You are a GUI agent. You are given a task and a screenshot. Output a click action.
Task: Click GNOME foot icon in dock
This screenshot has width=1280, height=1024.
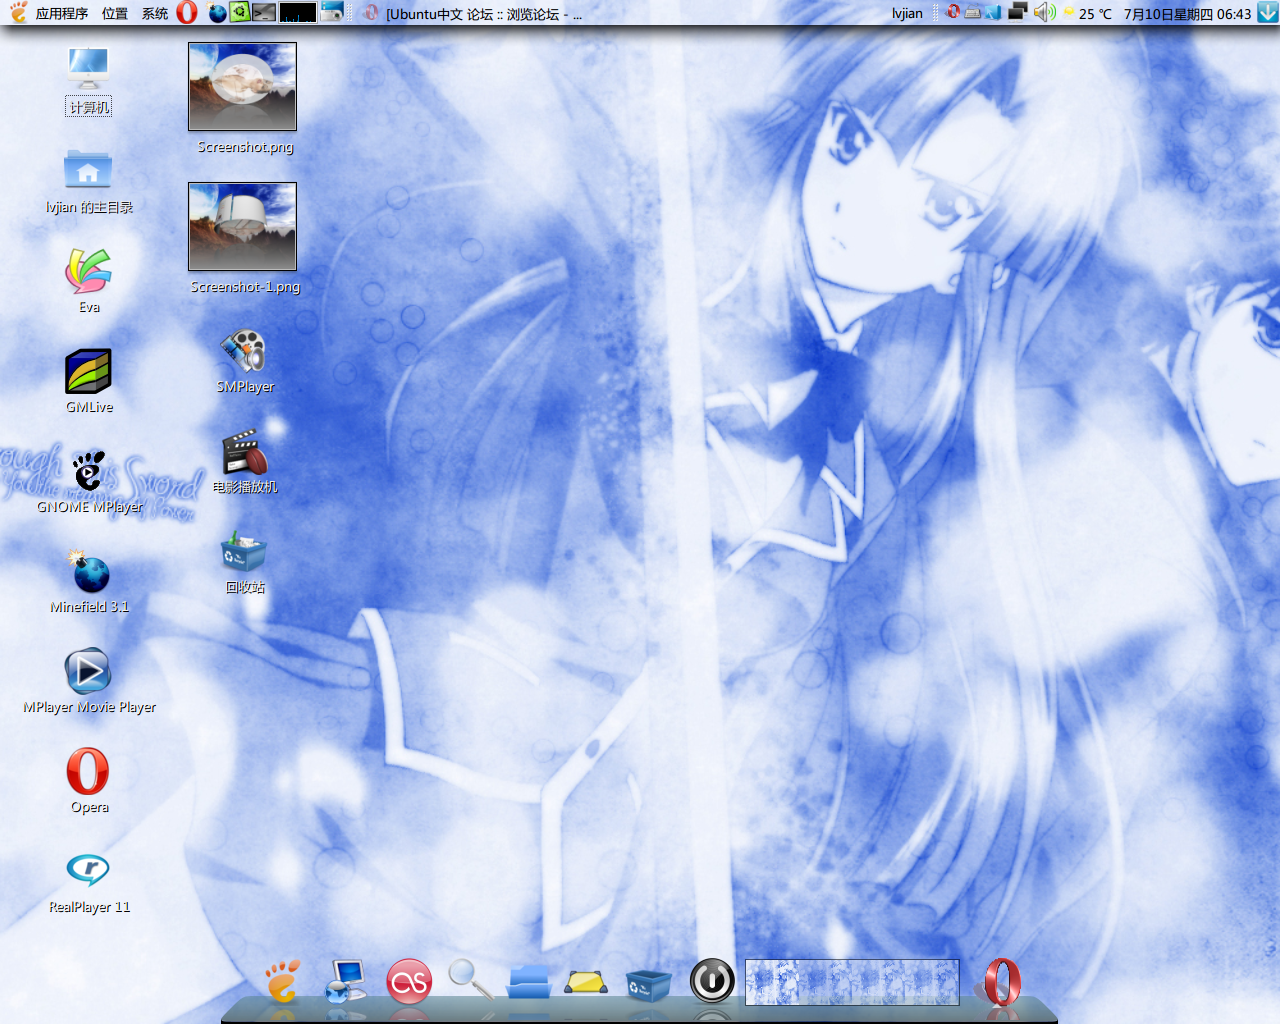(x=282, y=981)
